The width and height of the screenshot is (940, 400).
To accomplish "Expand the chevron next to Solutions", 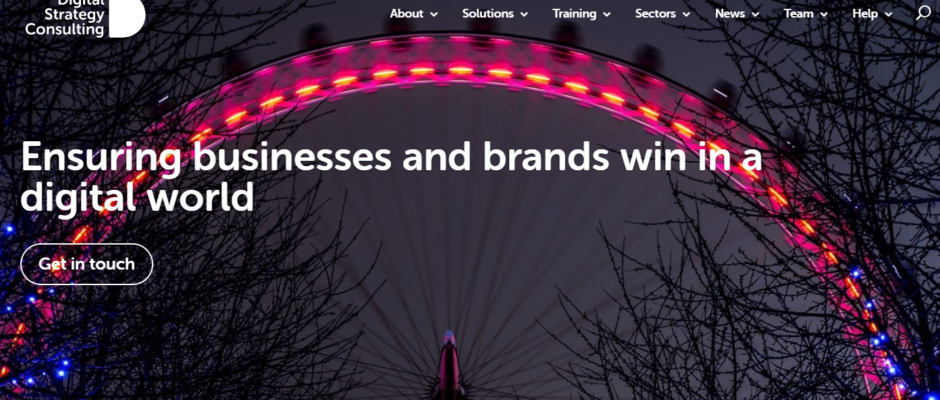I will click(524, 14).
